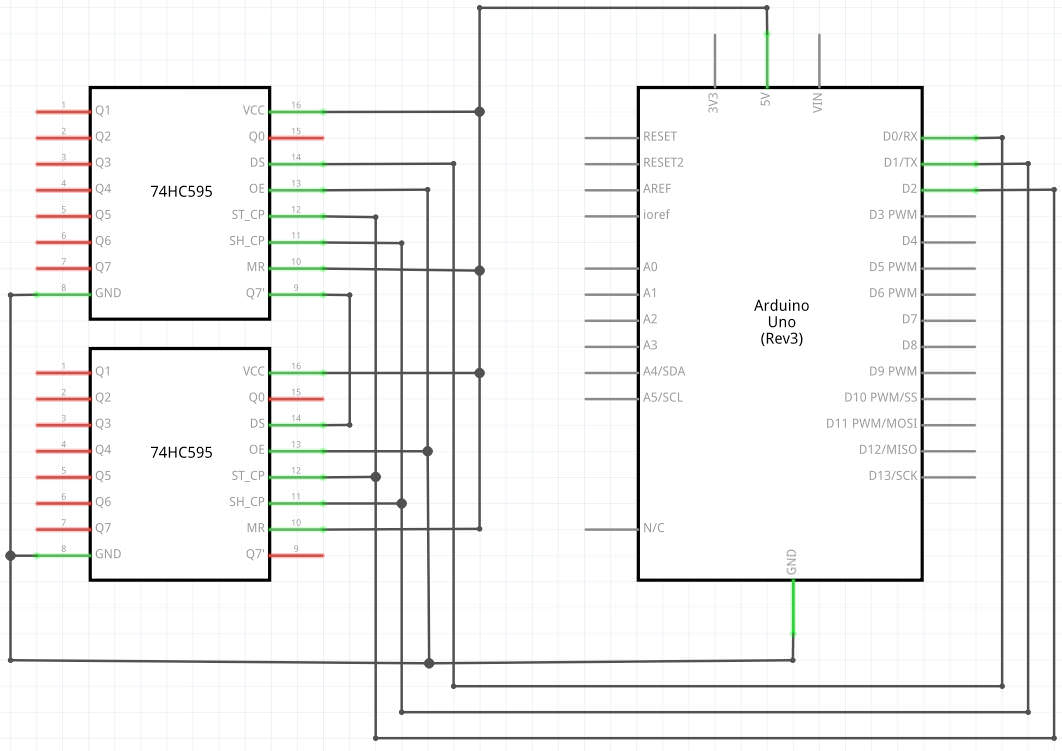Select the AREF pin label
The width and height of the screenshot is (1062, 751).
coord(657,189)
